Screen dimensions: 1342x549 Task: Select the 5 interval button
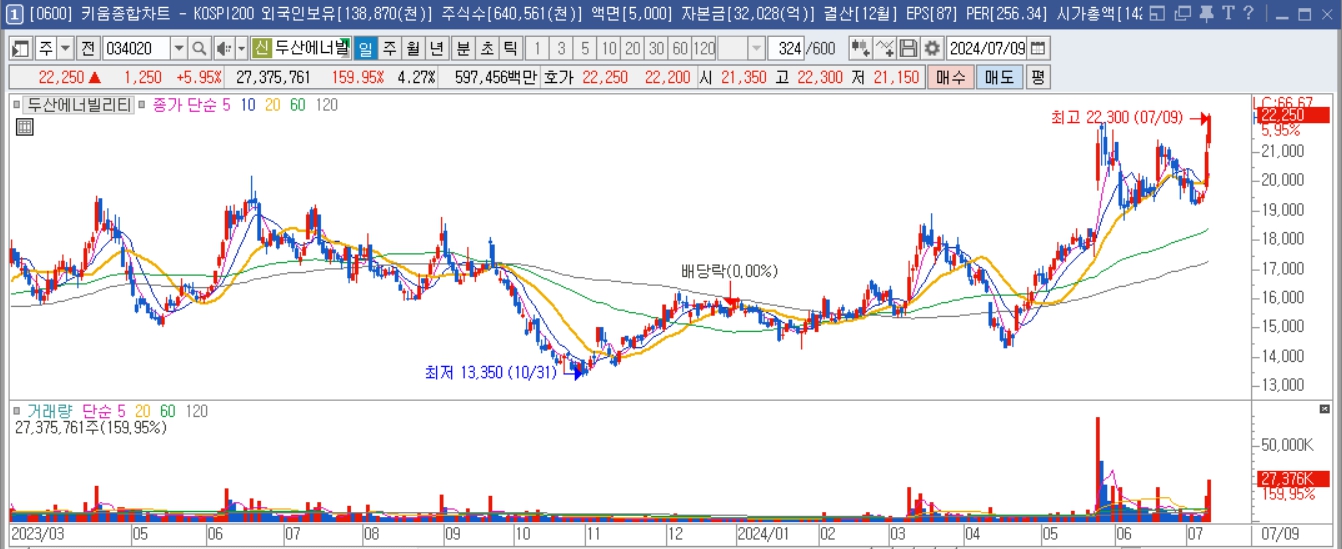coord(585,49)
